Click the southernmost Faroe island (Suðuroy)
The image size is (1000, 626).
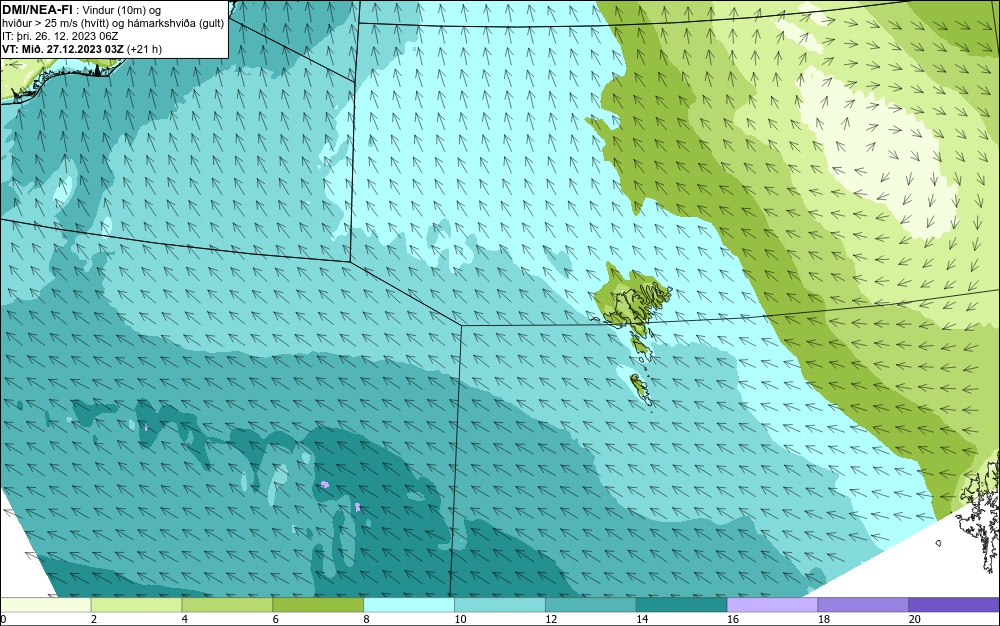click(x=640, y=389)
